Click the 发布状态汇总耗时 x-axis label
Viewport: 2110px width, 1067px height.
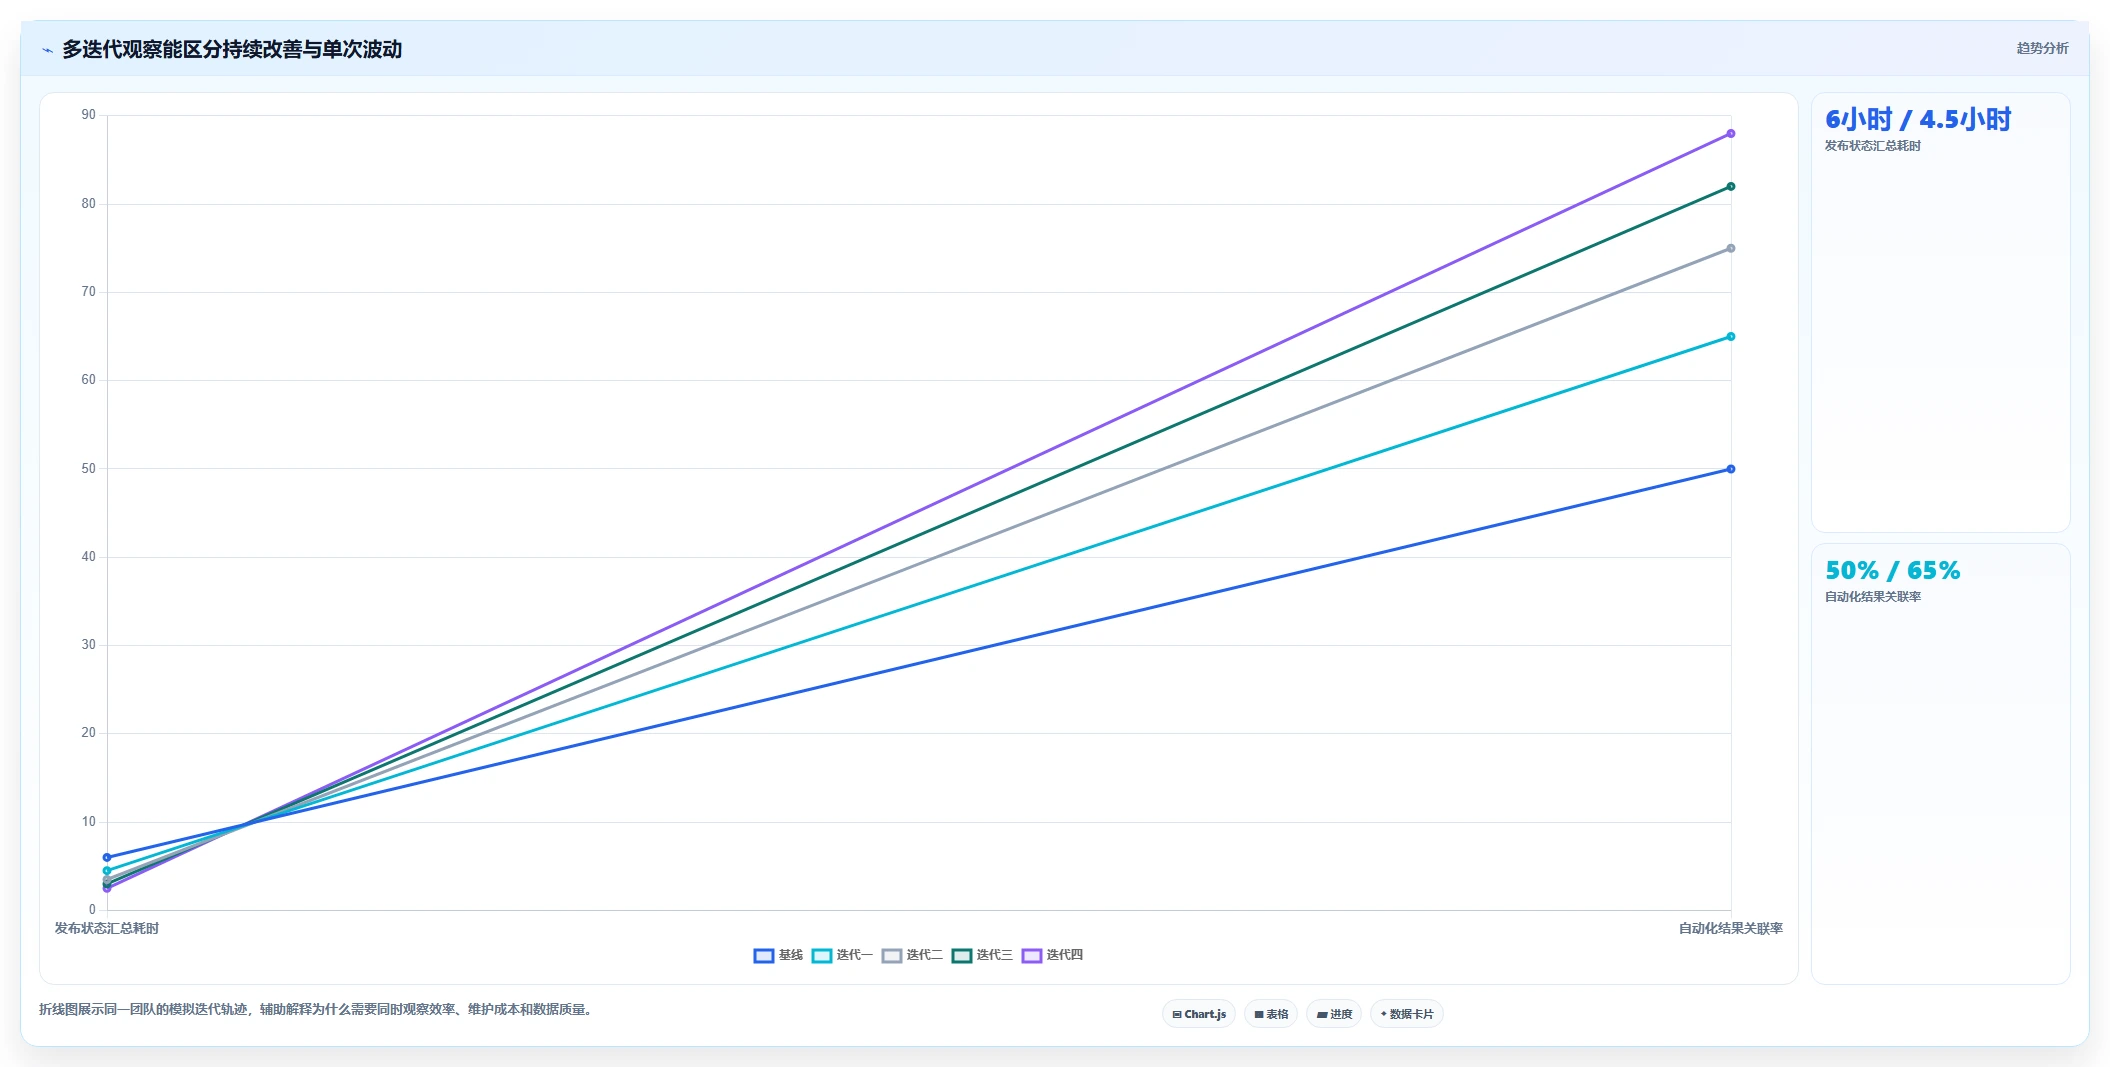107,928
